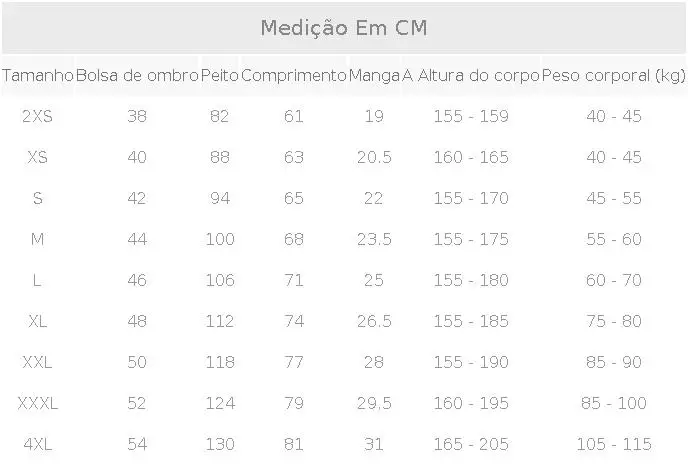Click the Comprimento column header
The image size is (688, 466).
293,75
